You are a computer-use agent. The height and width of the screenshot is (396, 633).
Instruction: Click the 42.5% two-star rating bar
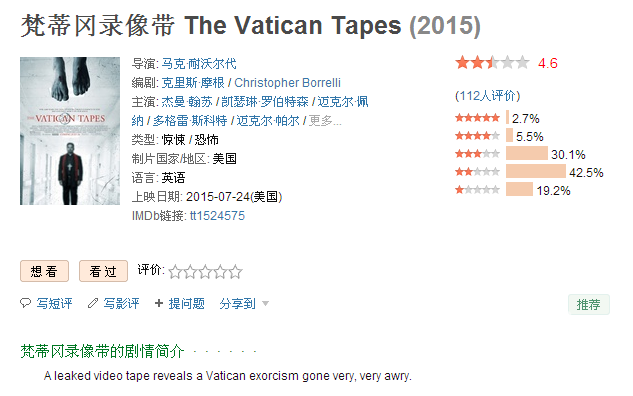(536, 172)
